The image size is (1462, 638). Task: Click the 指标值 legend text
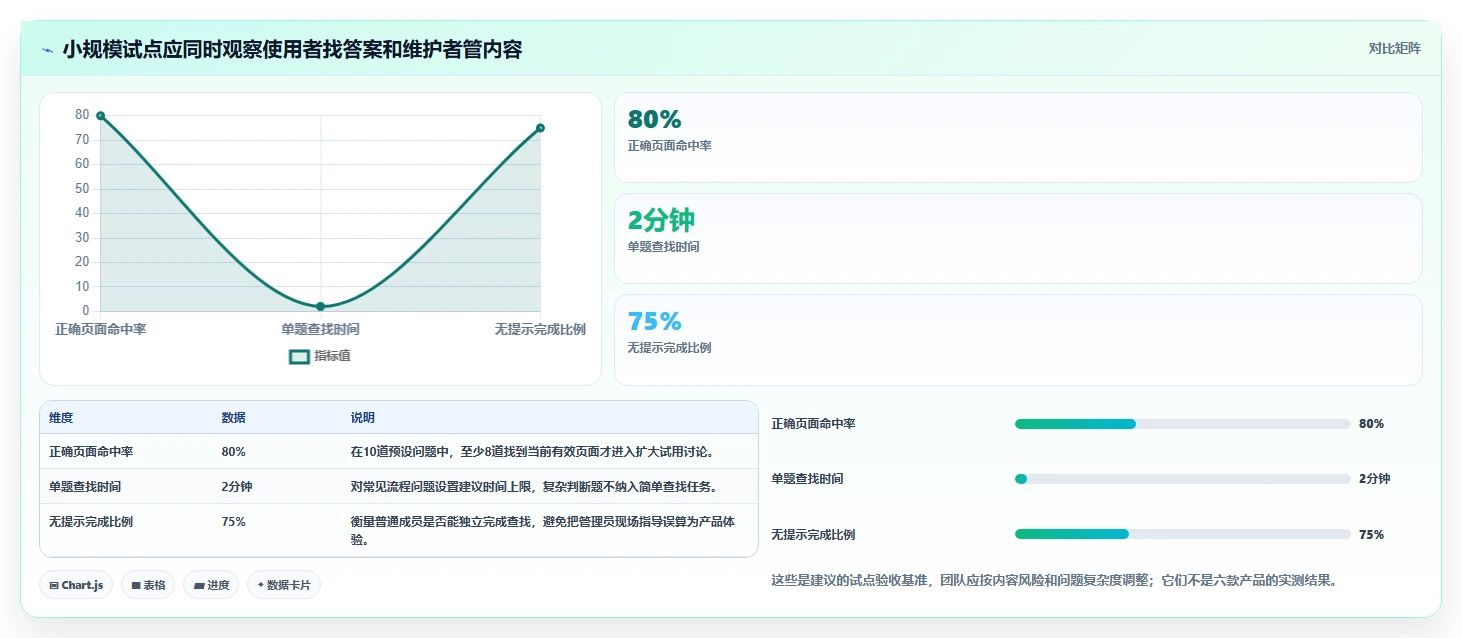pos(332,356)
